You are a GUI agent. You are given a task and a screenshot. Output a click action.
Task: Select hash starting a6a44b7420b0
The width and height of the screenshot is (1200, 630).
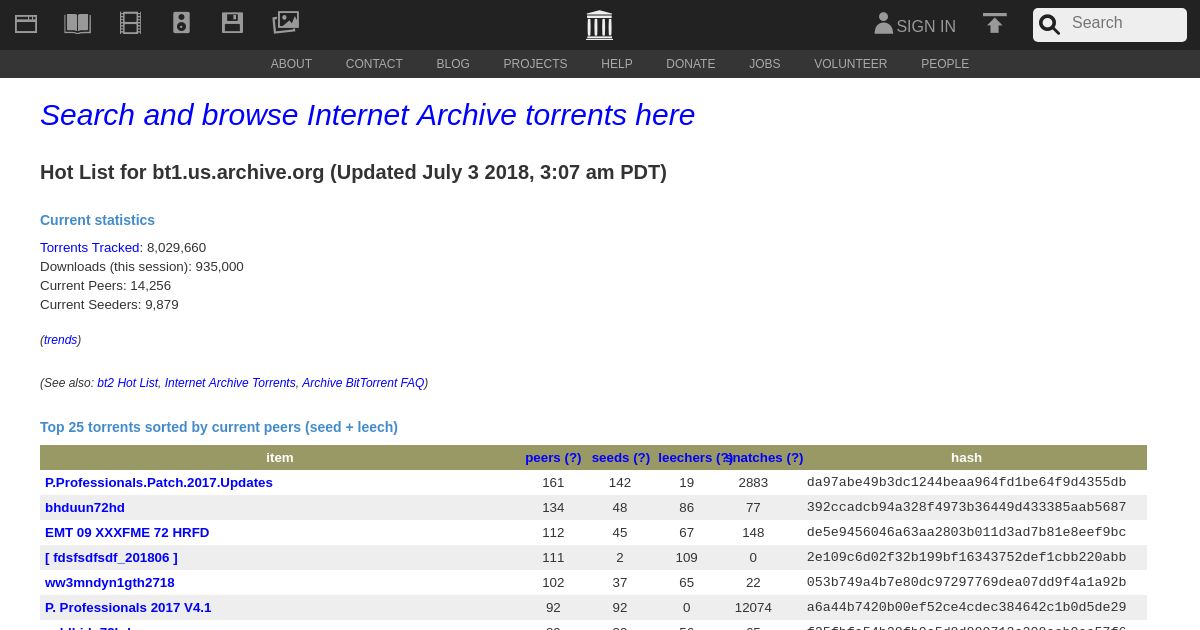(x=966, y=608)
